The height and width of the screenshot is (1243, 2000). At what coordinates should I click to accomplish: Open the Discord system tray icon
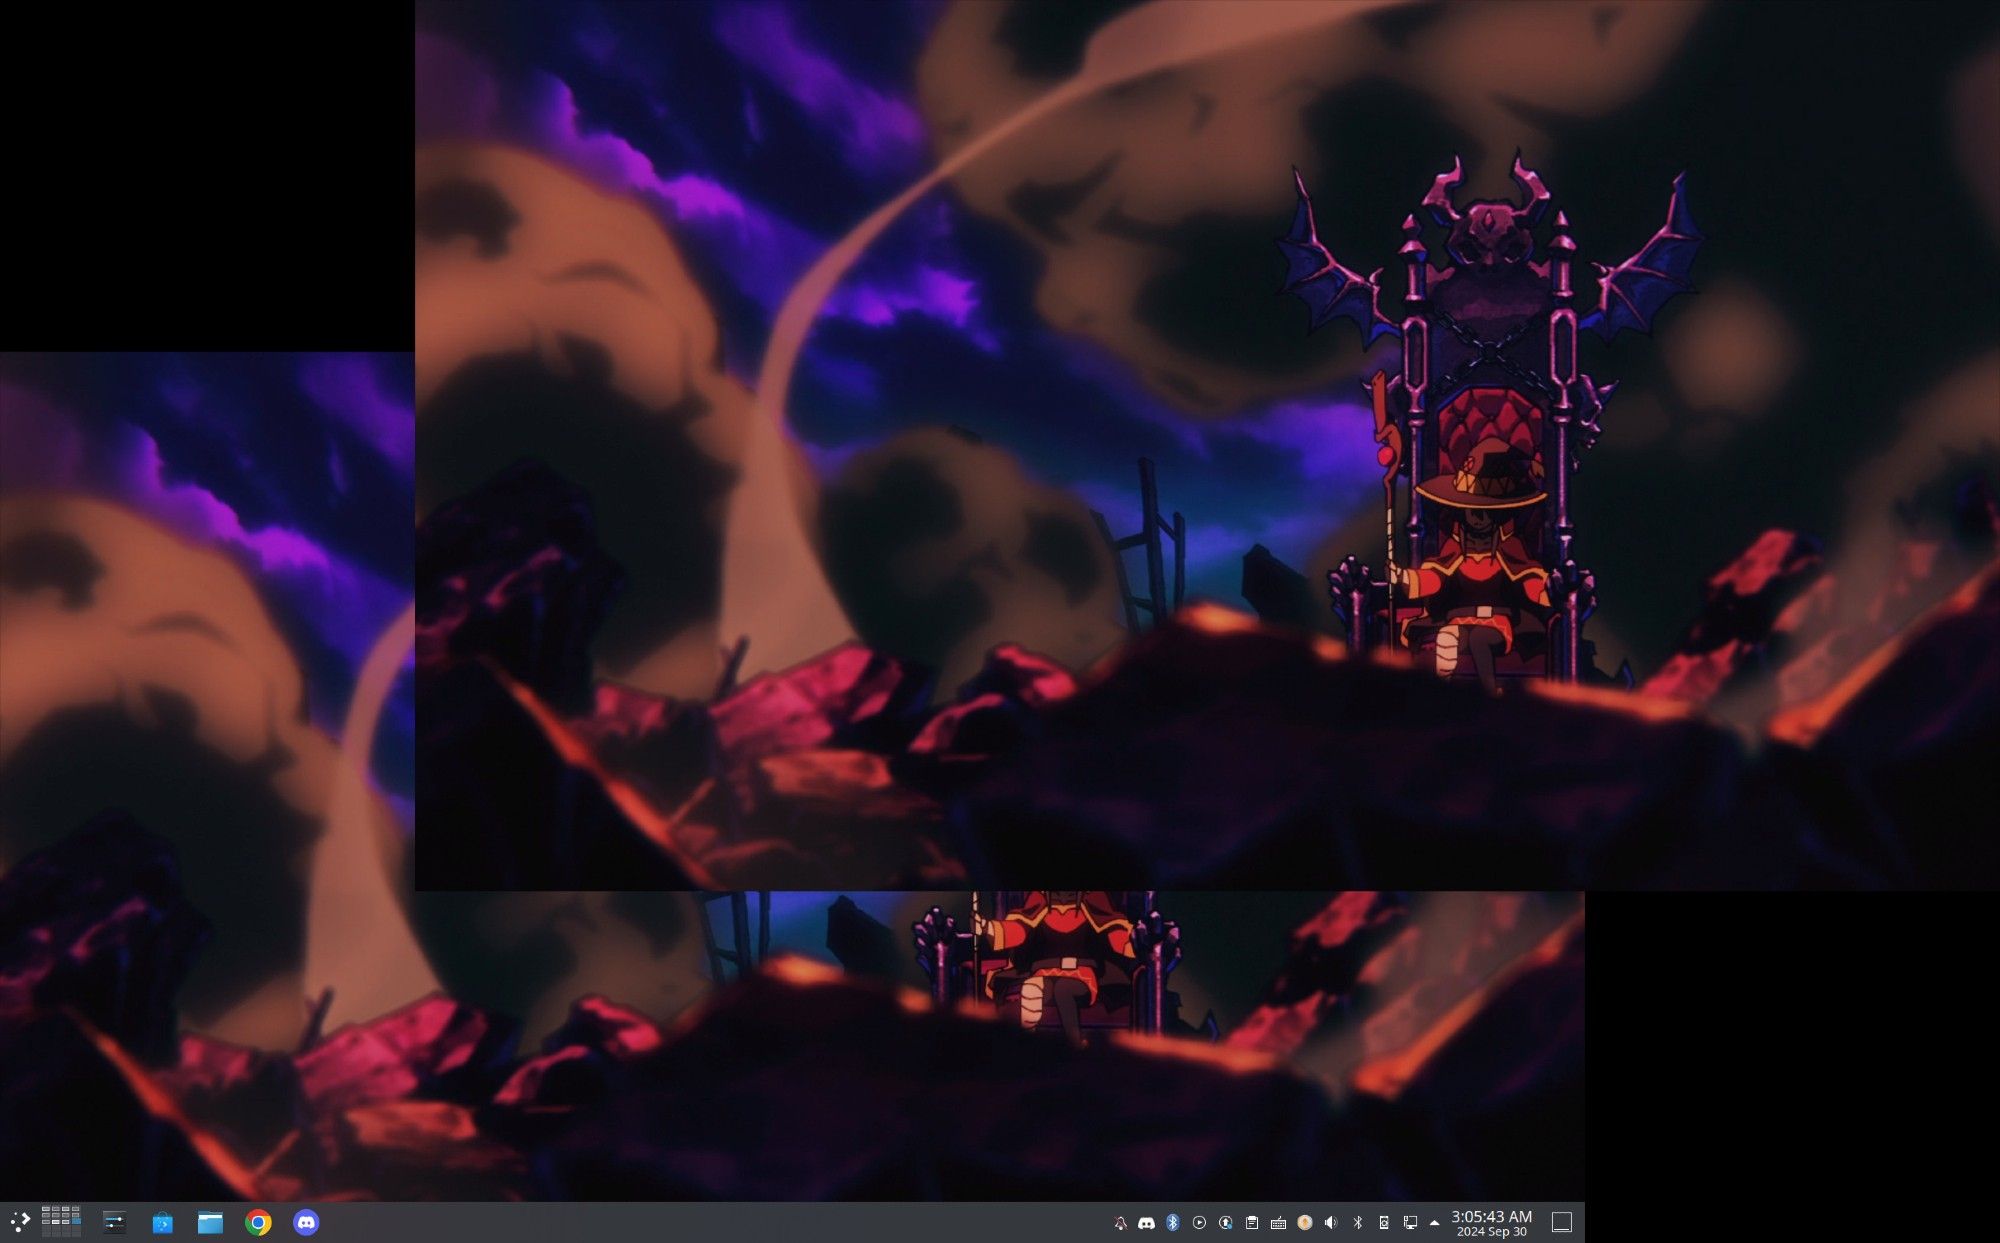coord(1146,1222)
